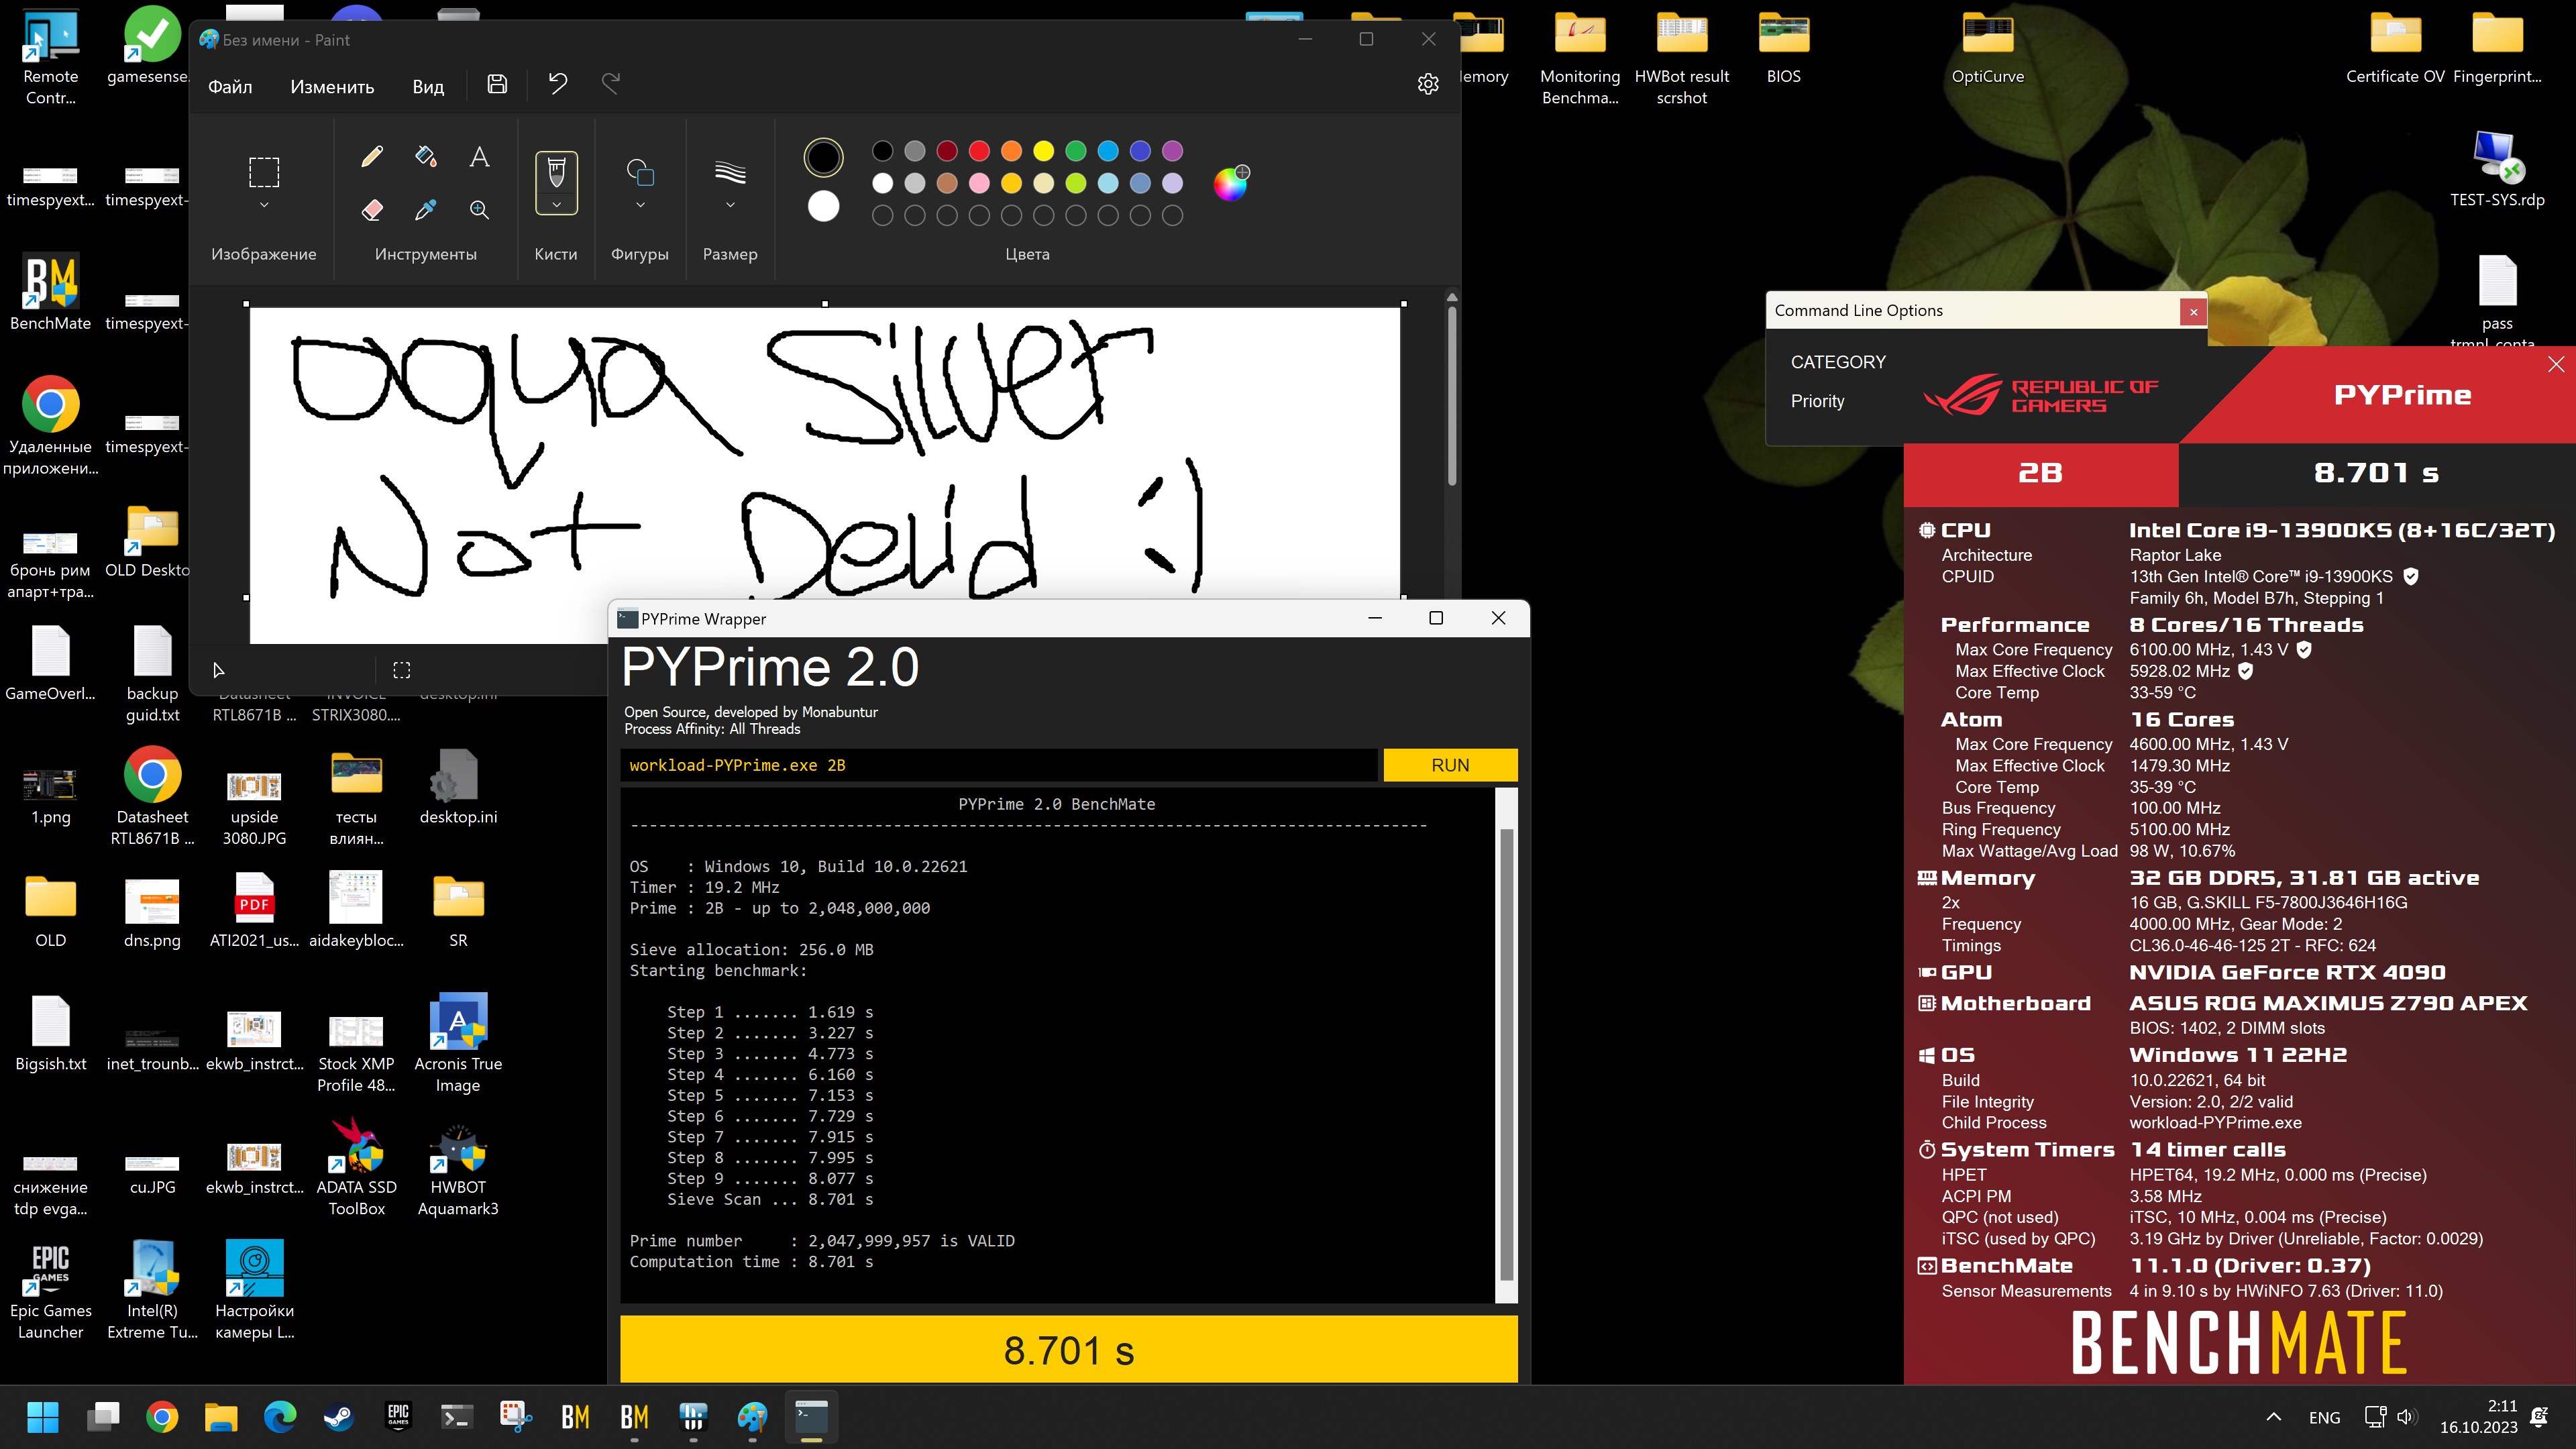Click the Brushes tool icon in Paint
Viewport: 2576px width, 1449px height.
(556, 173)
